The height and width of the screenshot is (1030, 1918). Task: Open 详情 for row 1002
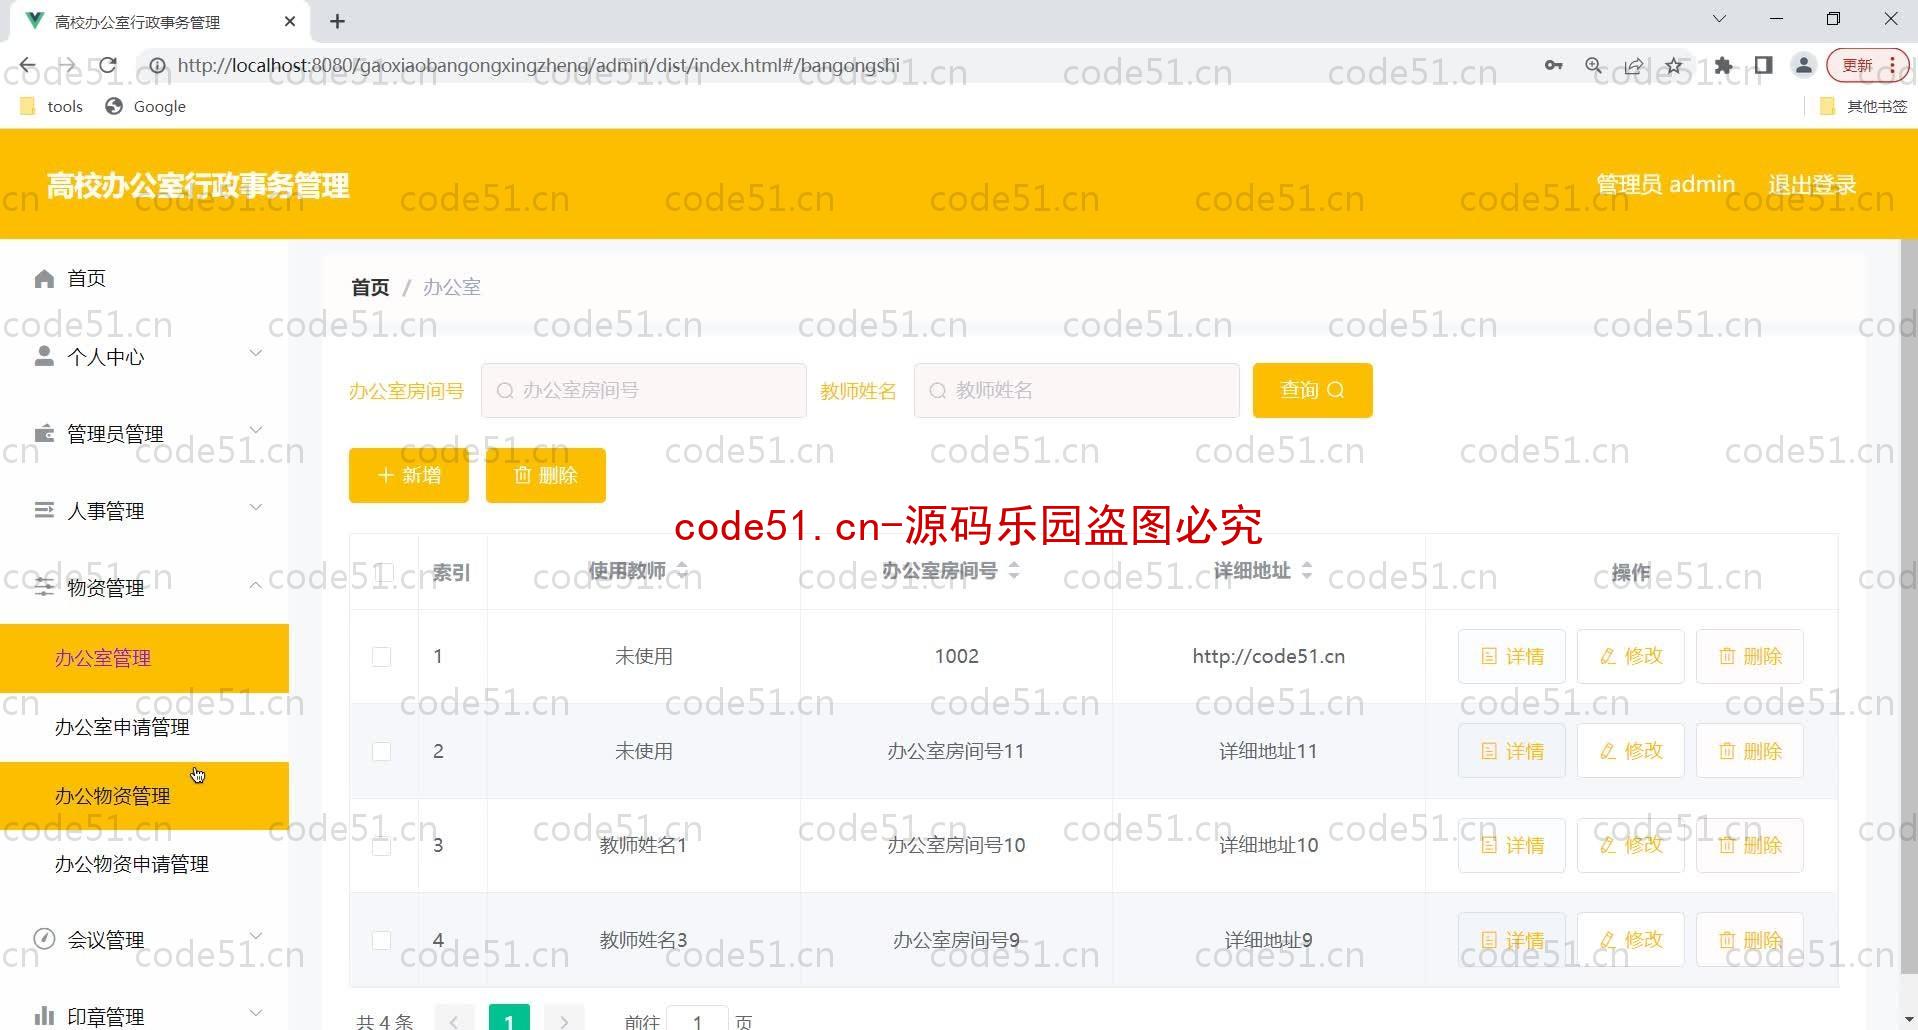1511,656
